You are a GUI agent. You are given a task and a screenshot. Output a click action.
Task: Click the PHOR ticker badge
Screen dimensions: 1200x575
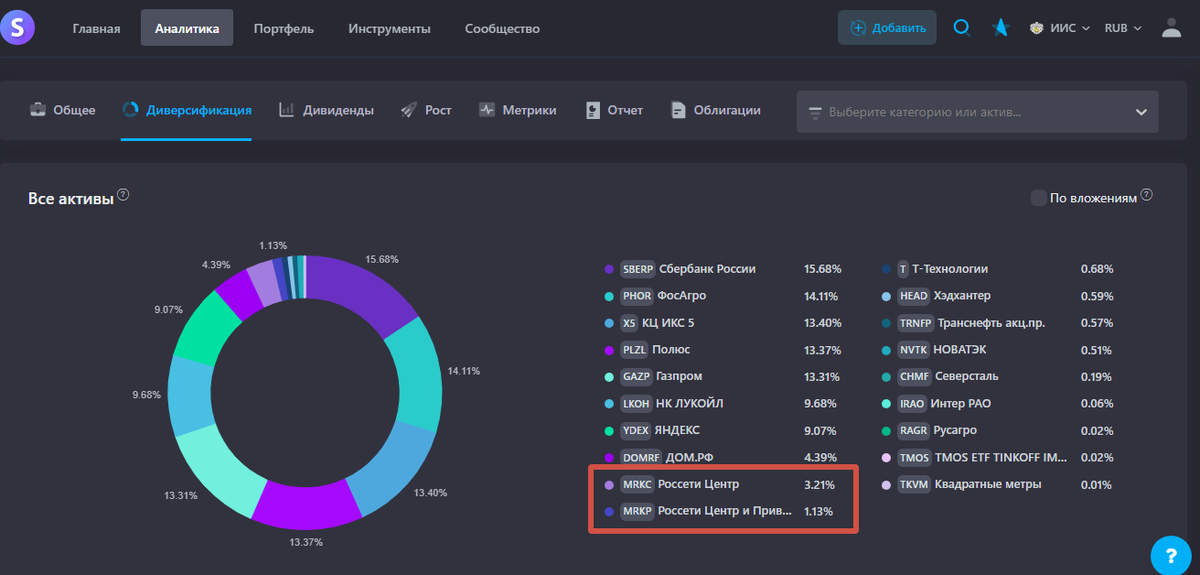tap(637, 296)
